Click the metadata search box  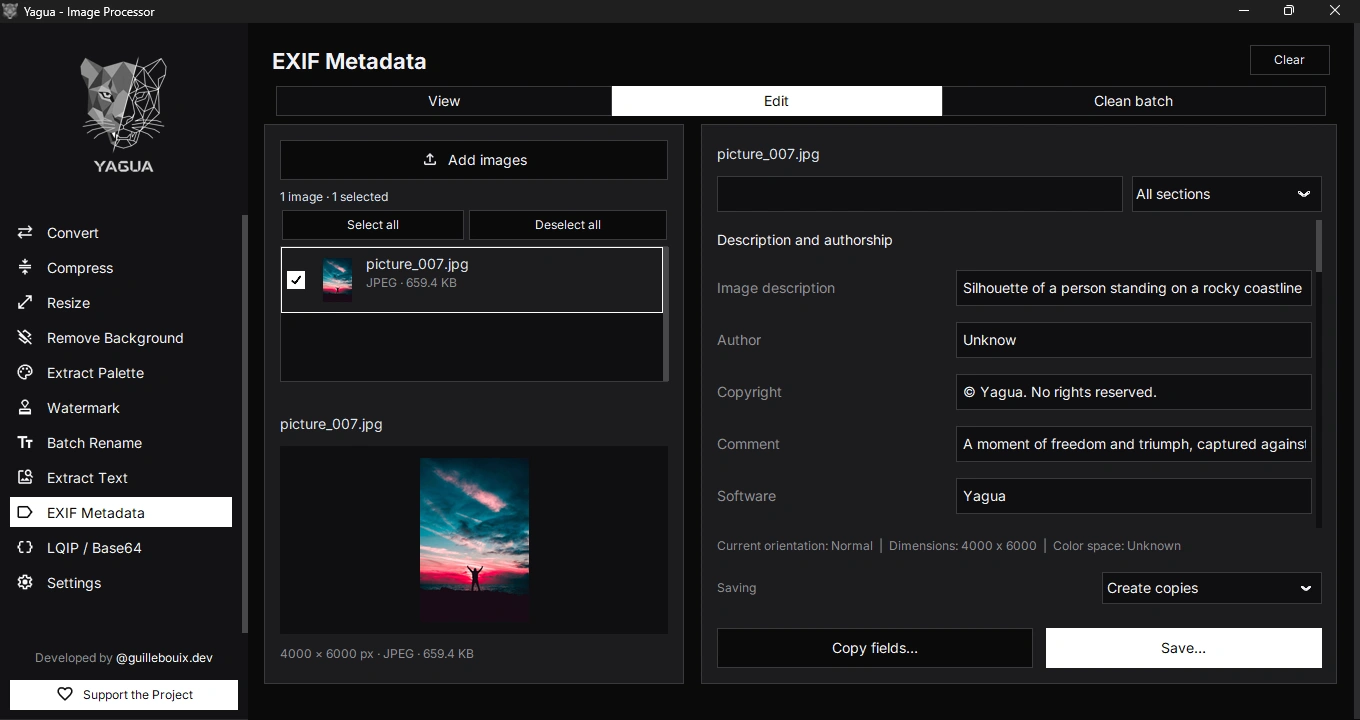(920, 194)
